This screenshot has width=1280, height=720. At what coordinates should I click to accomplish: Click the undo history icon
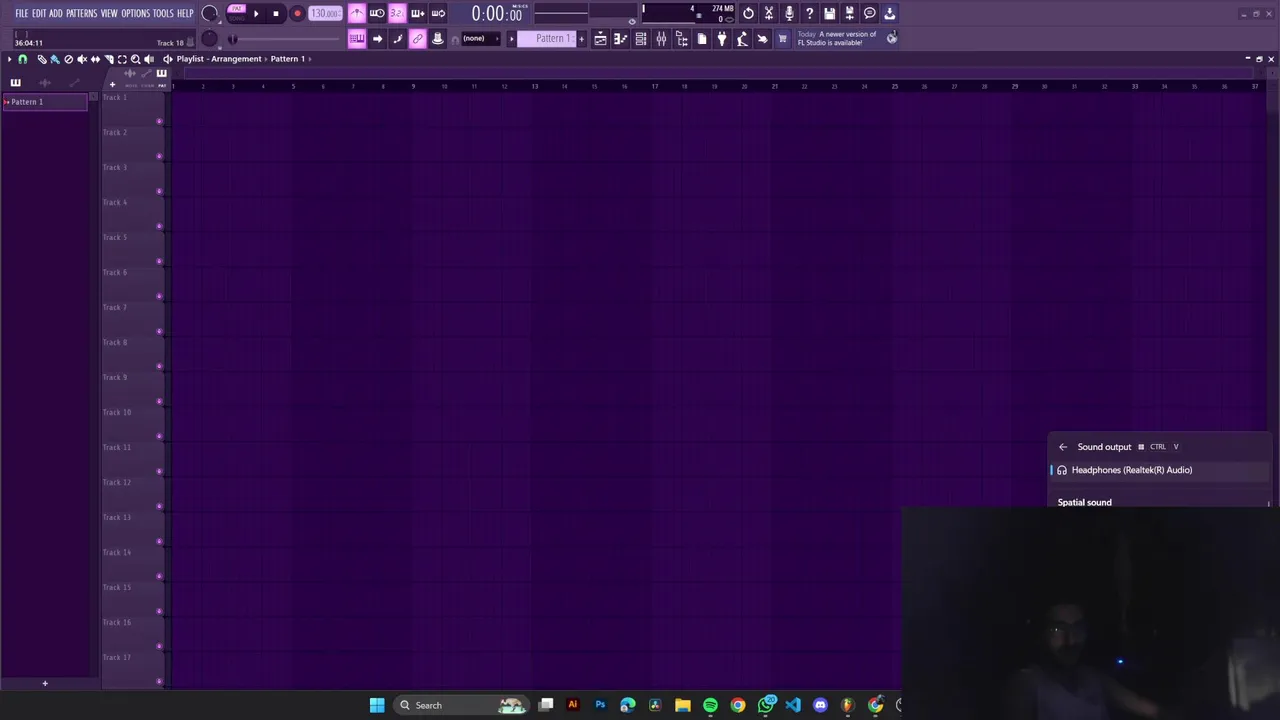(x=748, y=14)
